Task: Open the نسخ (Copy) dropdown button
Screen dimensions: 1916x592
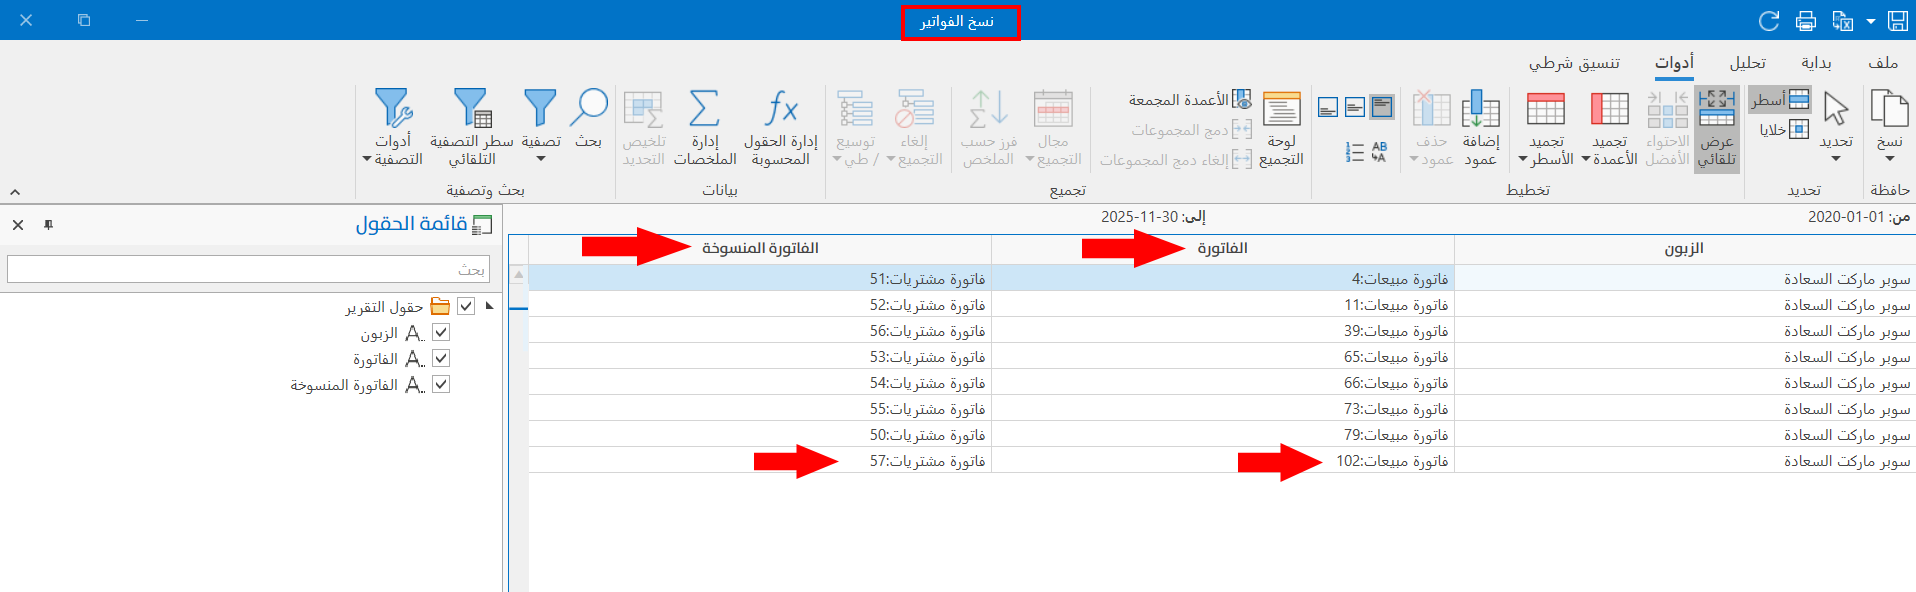Action: click(x=1889, y=128)
